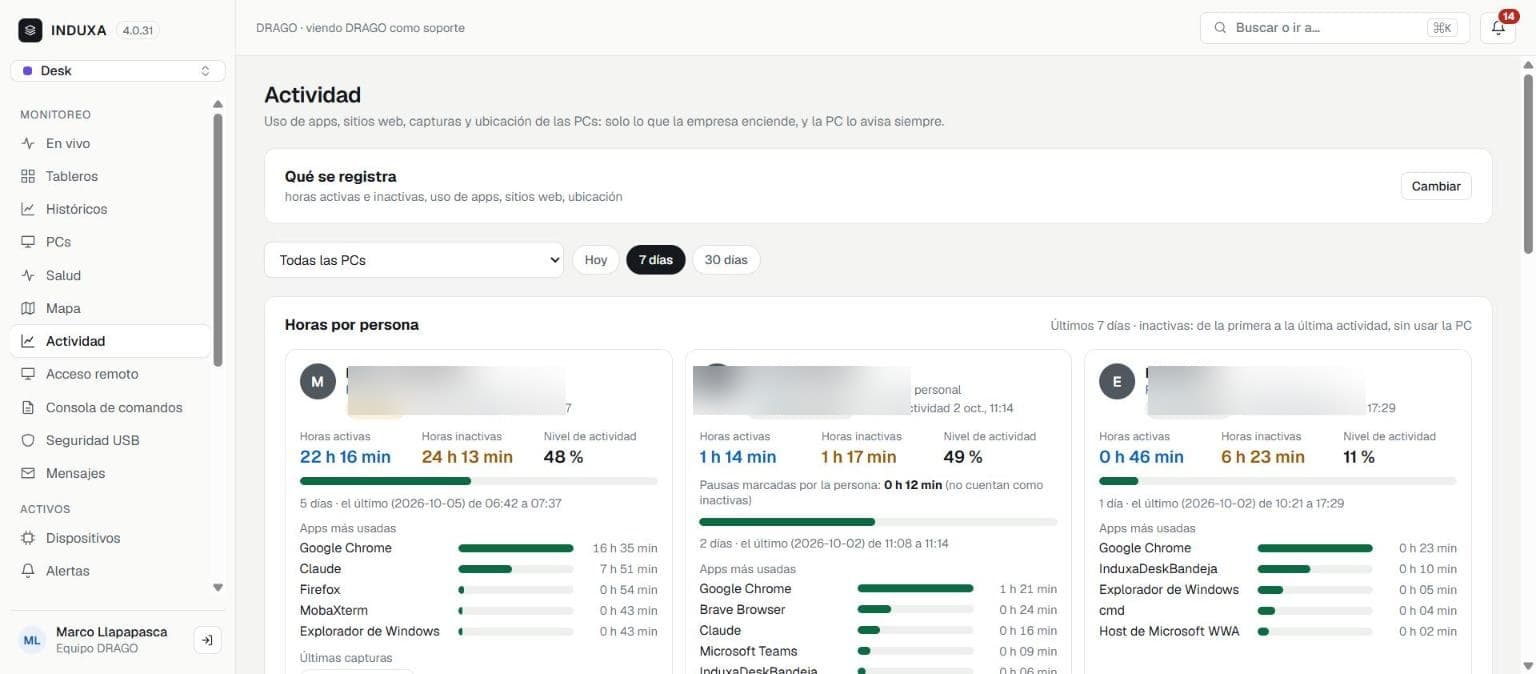Image resolution: width=1536 pixels, height=674 pixels.
Task: Click the Seguridad USB shield icon
Action: pyautogui.click(x=28, y=440)
